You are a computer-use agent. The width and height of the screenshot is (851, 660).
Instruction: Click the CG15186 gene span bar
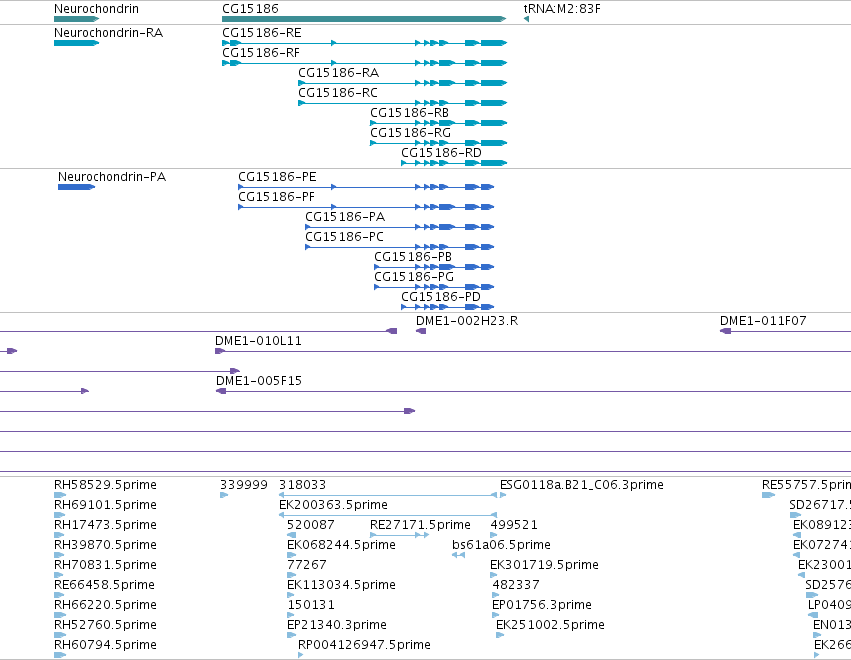364,19
